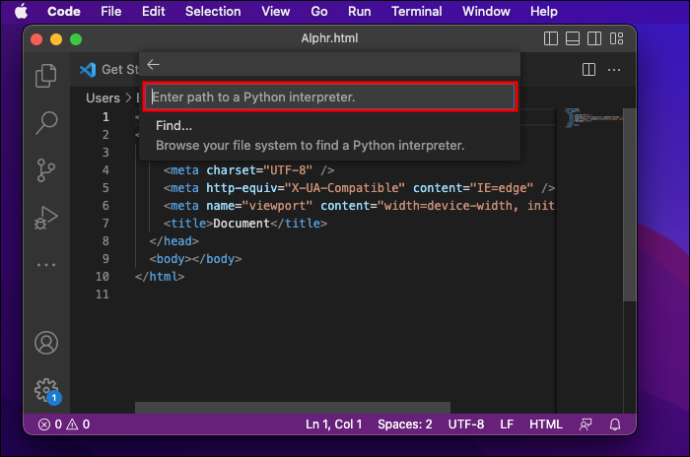This screenshot has height=457, width=690.
Task: Select HTML language mode in status bar
Action: (546, 424)
